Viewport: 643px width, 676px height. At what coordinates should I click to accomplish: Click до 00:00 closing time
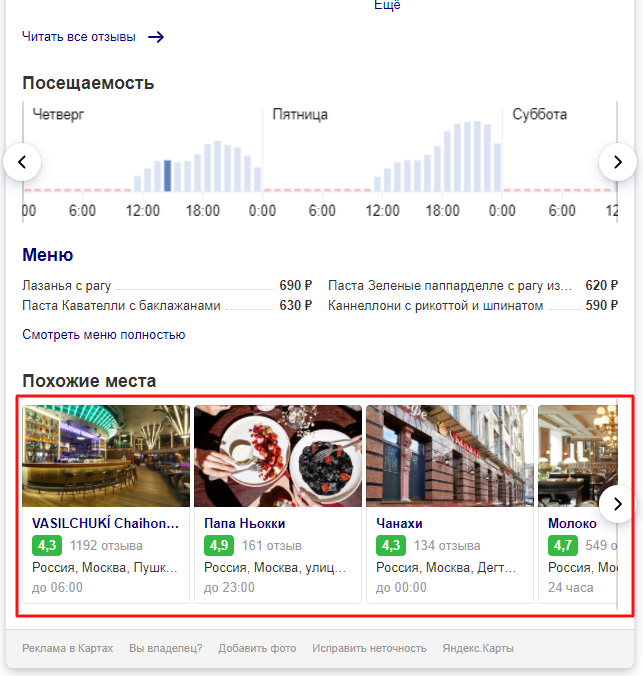(x=401, y=588)
